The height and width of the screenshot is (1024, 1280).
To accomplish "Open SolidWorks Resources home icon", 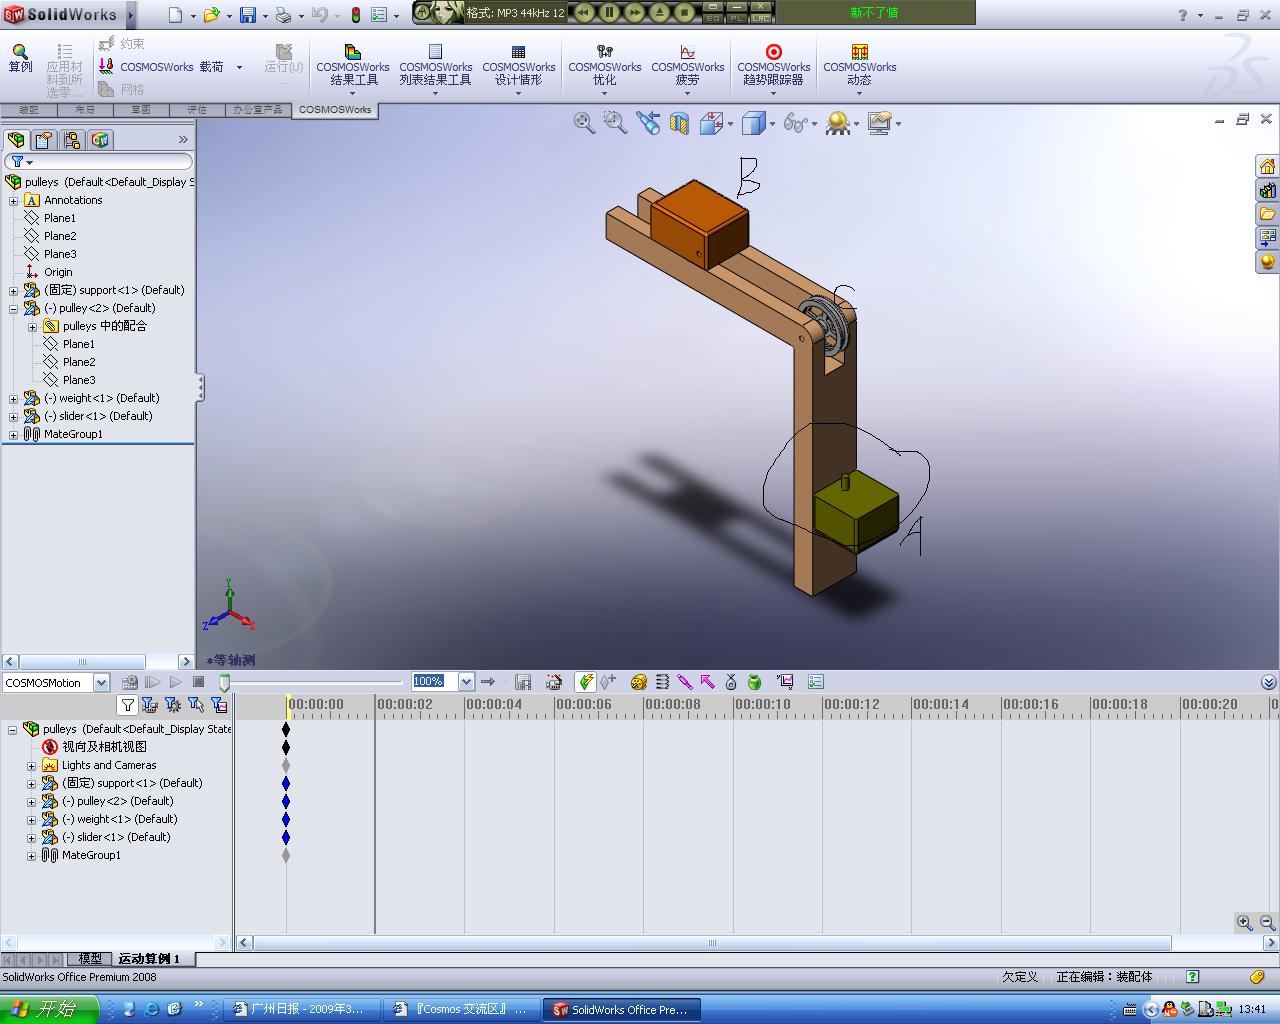I will (x=1267, y=166).
